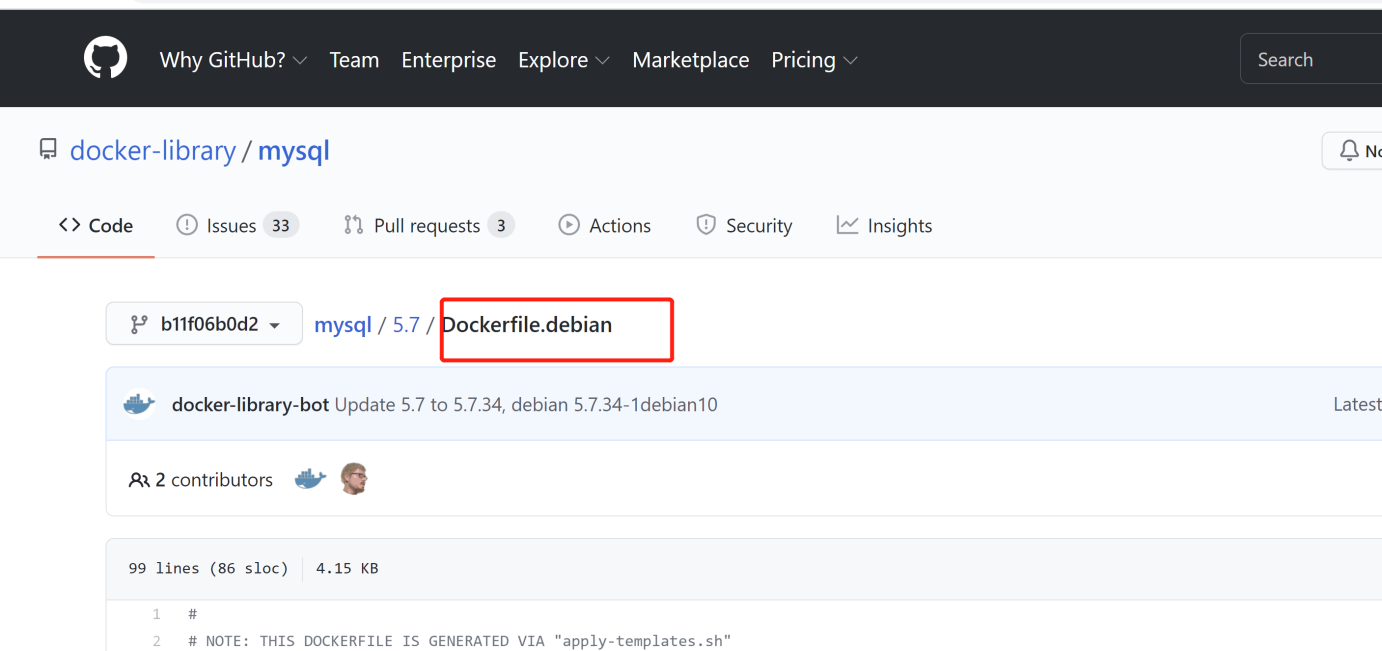Viewport: 1382px width, 651px height.
Task: Open the 5.7 folder in breadcrumb
Action: pyautogui.click(x=406, y=325)
